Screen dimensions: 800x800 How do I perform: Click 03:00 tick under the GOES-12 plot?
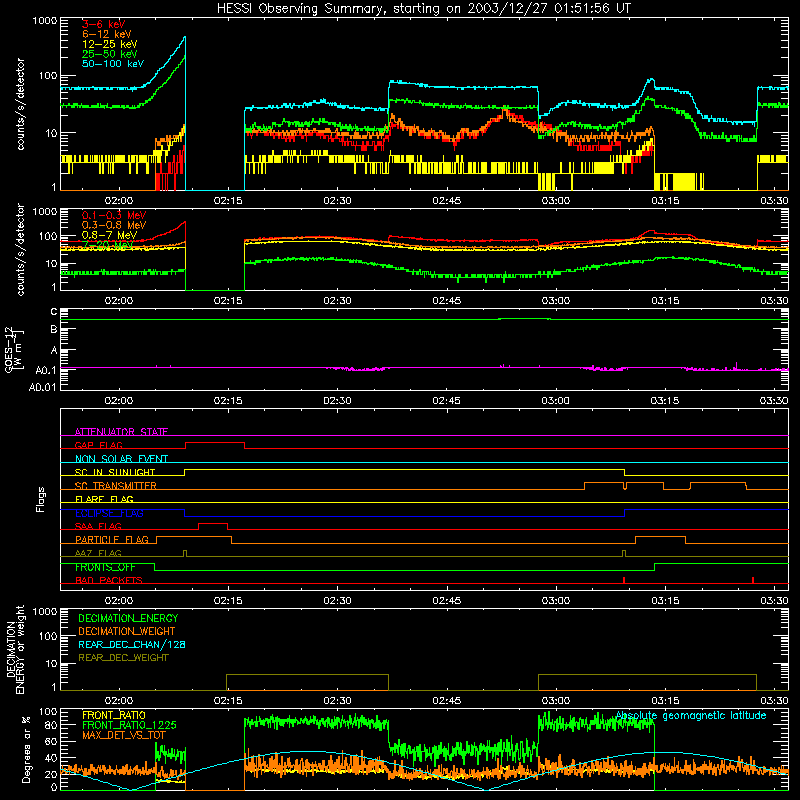(556, 401)
